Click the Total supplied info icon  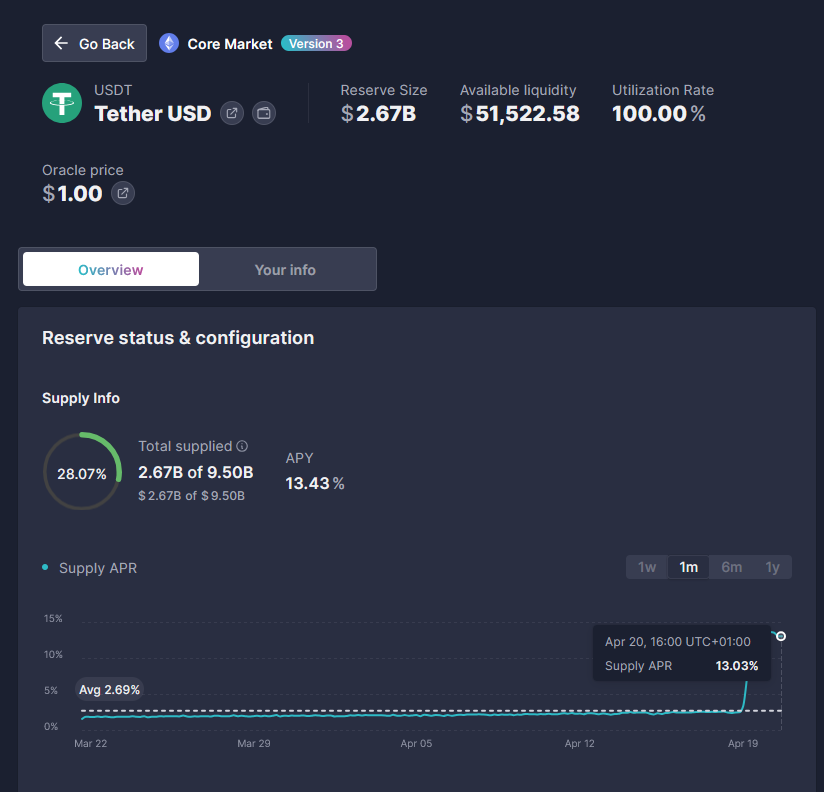point(242,446)
